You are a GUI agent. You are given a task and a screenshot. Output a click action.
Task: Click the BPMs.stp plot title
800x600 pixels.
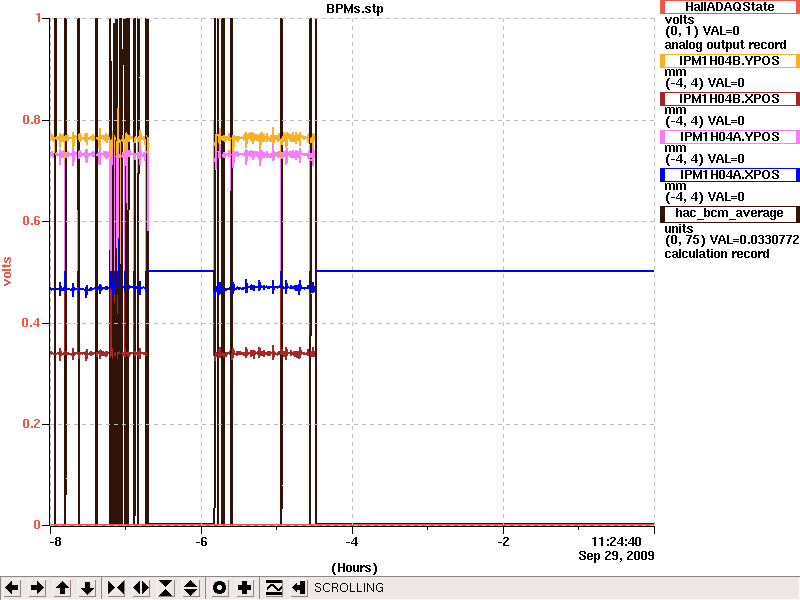point(355,9)
